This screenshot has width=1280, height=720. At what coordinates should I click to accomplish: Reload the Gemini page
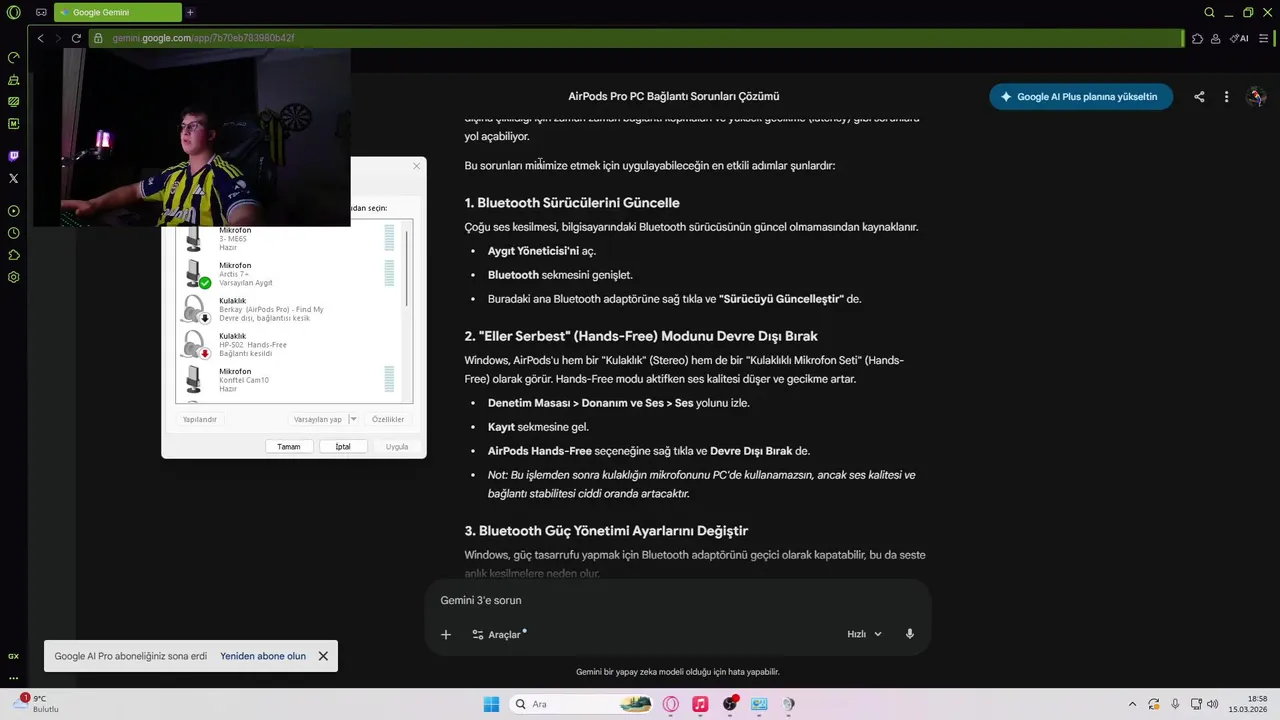pos(76,38)
